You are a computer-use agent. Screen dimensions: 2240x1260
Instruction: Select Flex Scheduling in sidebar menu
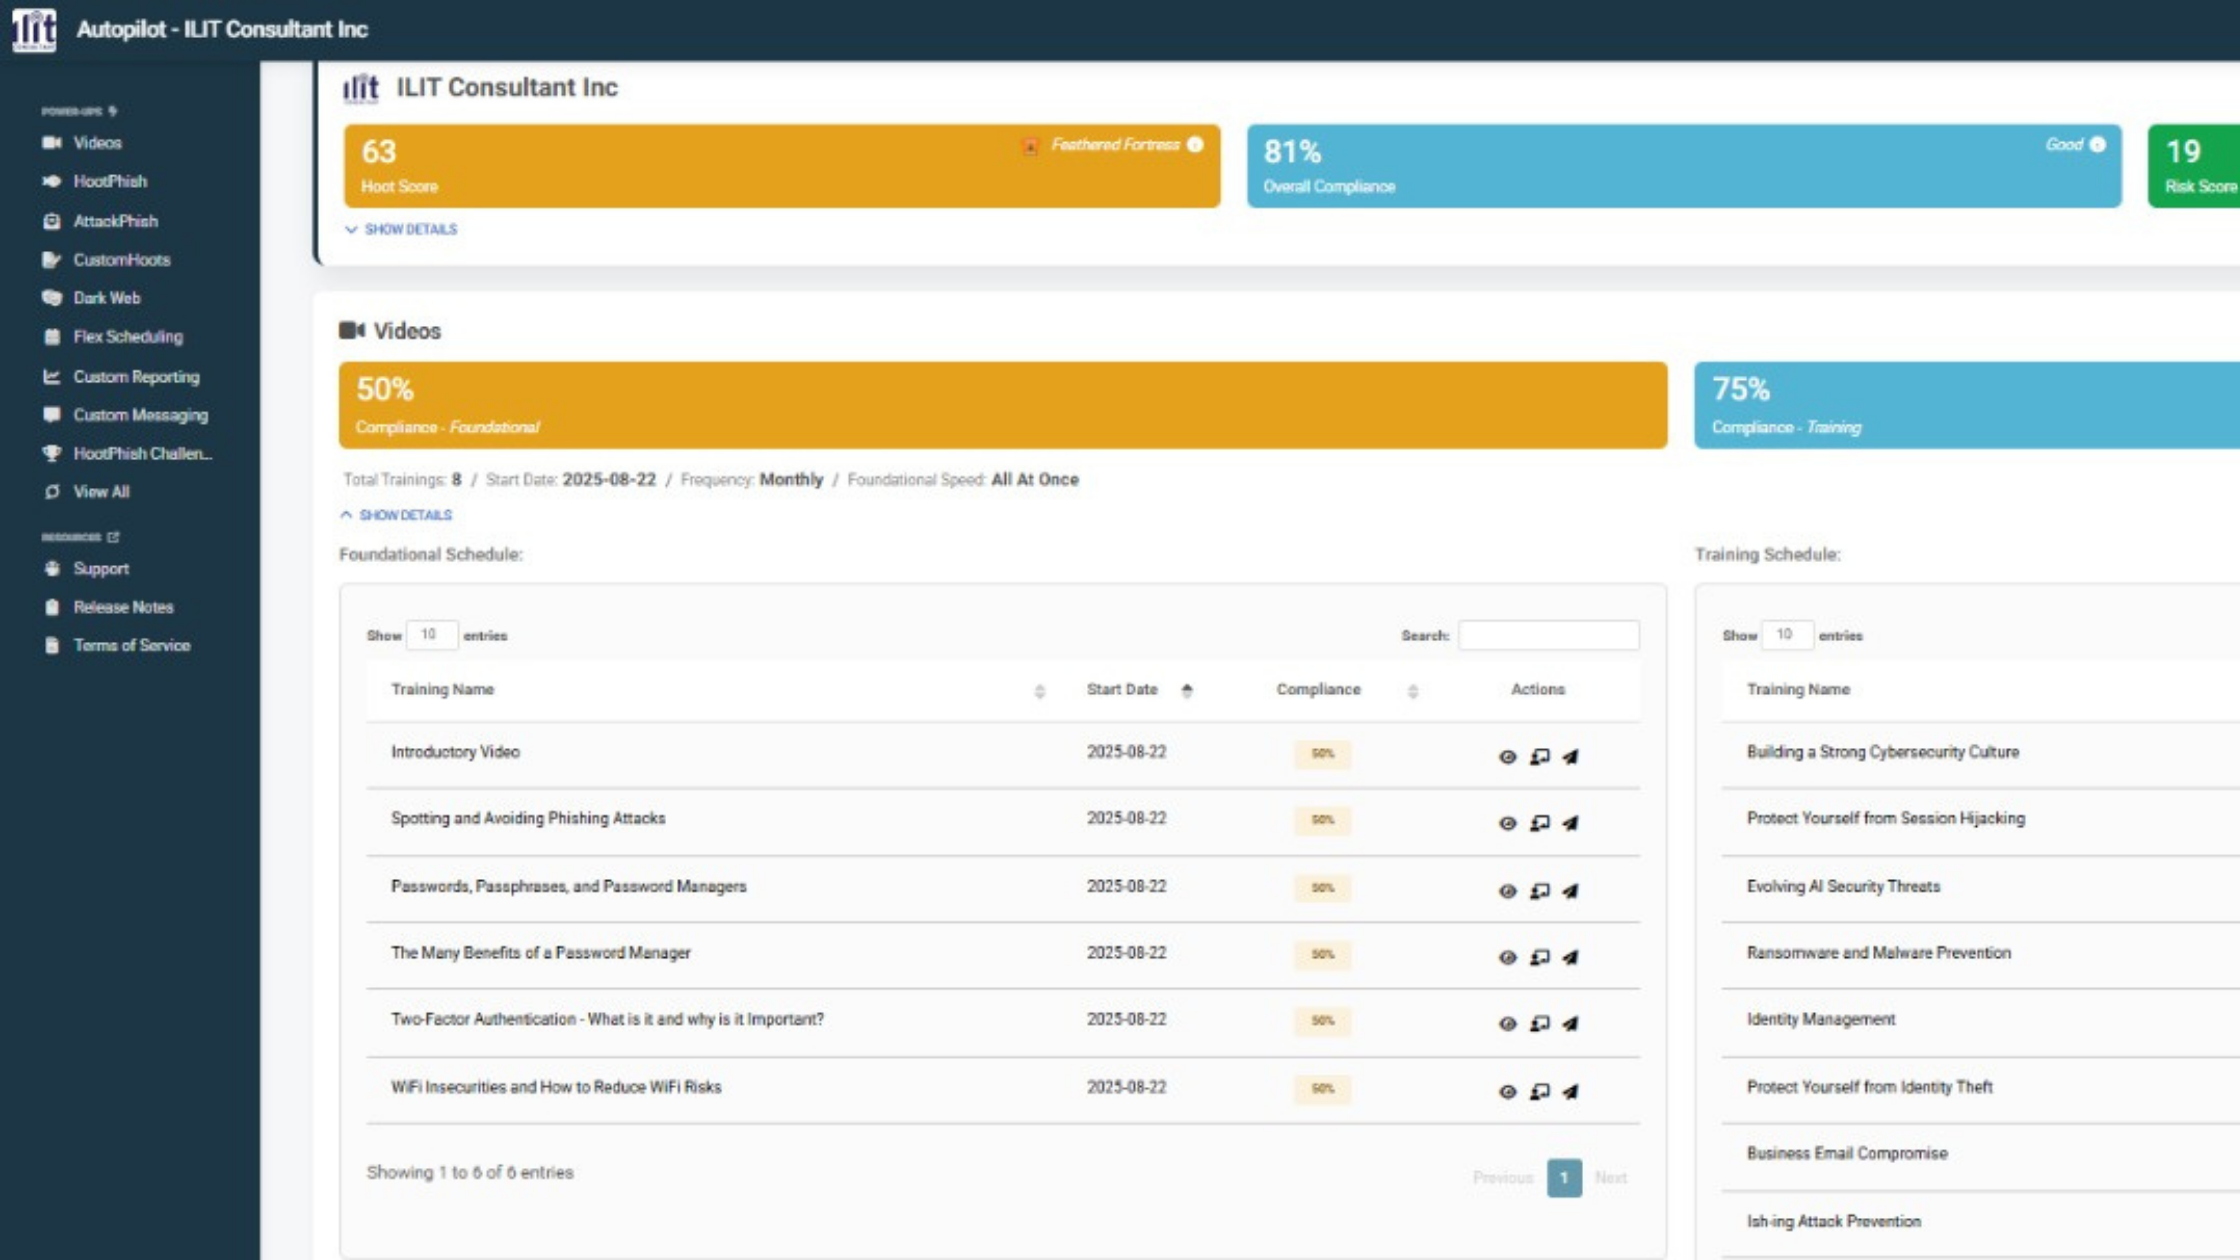(127, 337)
